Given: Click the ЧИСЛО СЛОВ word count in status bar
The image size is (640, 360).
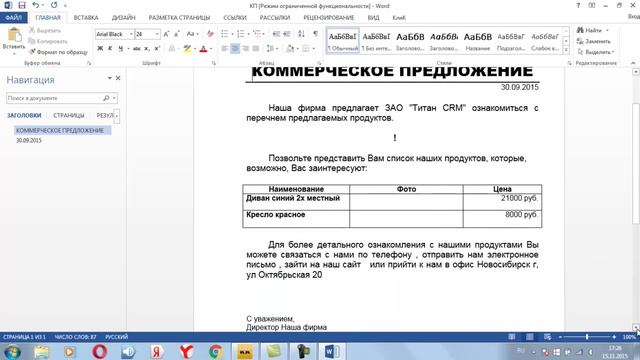Looking at the screenshot, I should pos(76,337).
